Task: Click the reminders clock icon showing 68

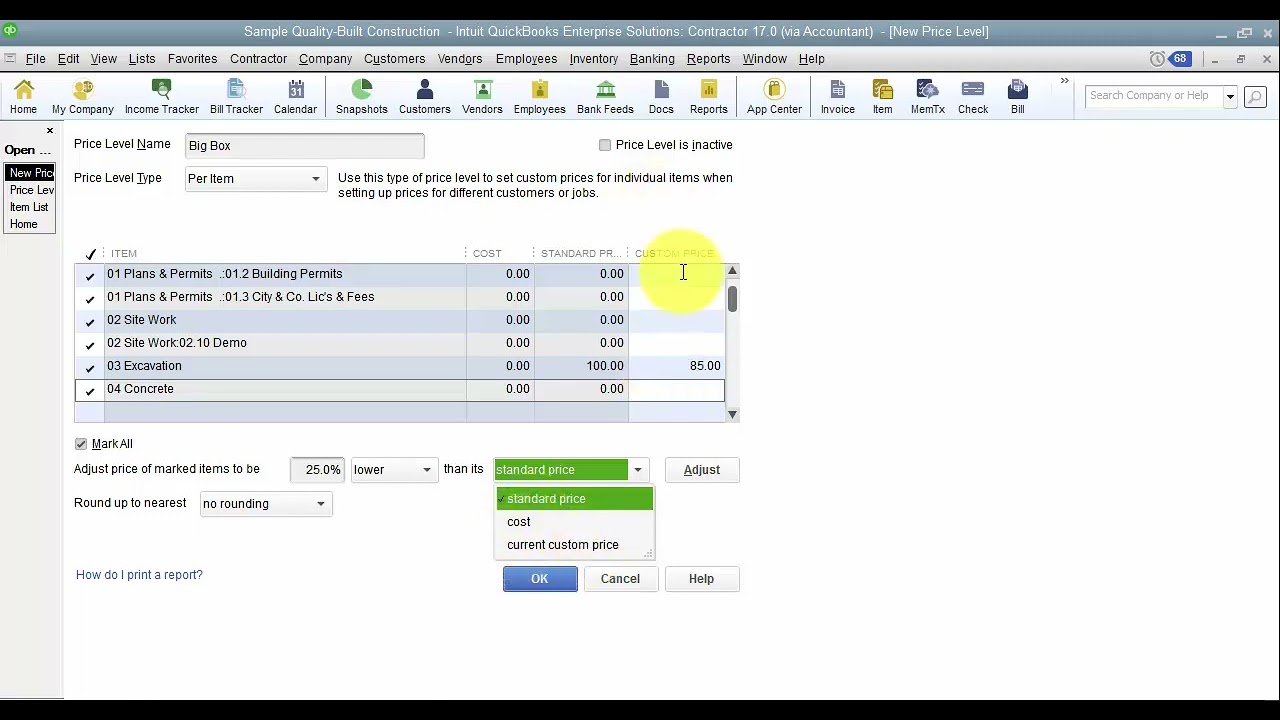Action: tap(1170, 59)
